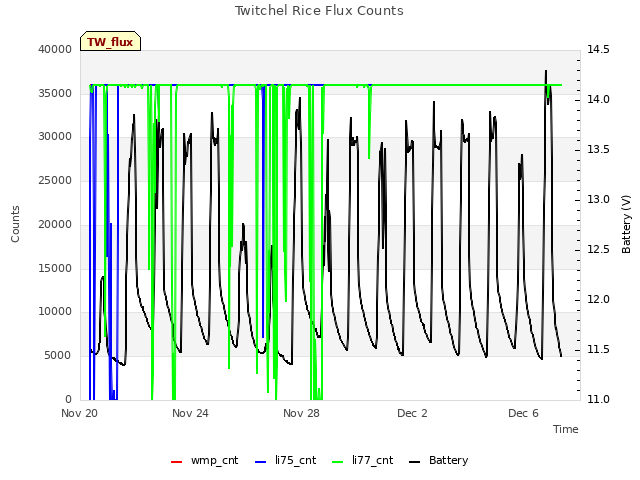Image resolution: width=640 pixels, height=480 pixels.
Task: Toggle the Battery legend entry
Action: point(438,460)
